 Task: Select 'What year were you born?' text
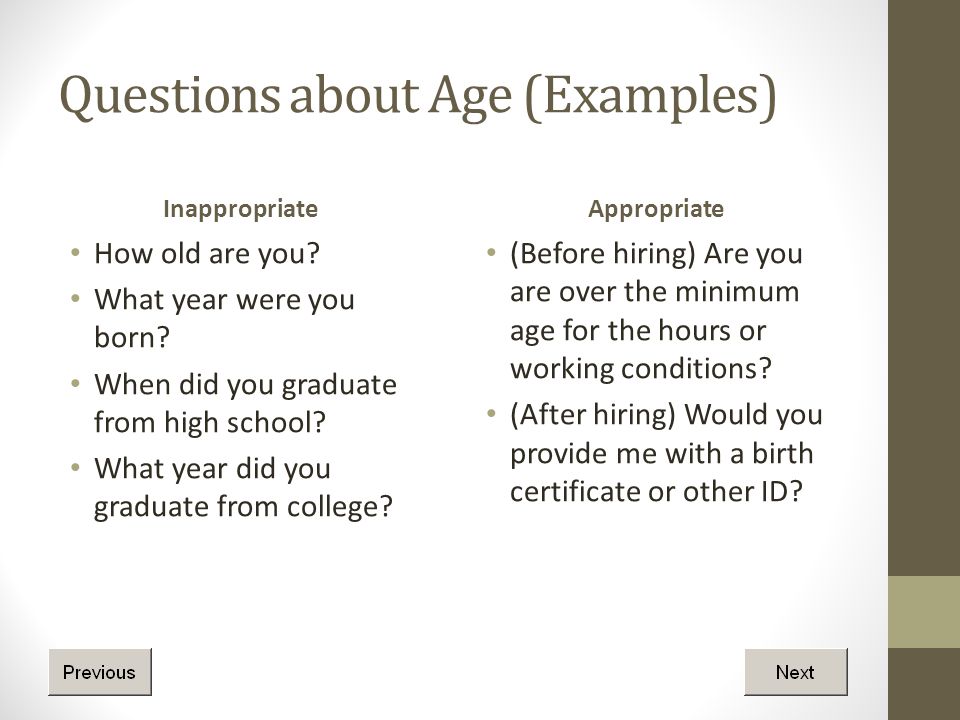[224, 318]
